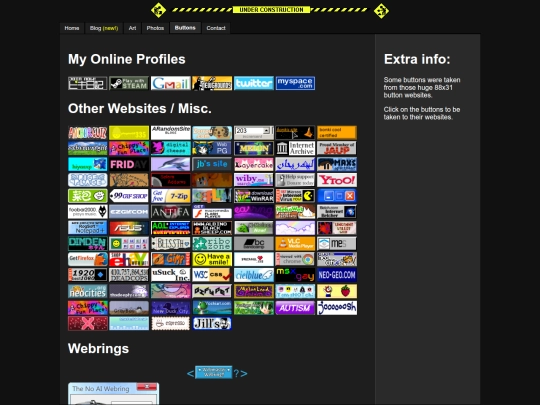Image resolution: width=540 pixels, height=405 pixels.
Task: Open the myspace.com profile button
Action: (x=295, y=83)
